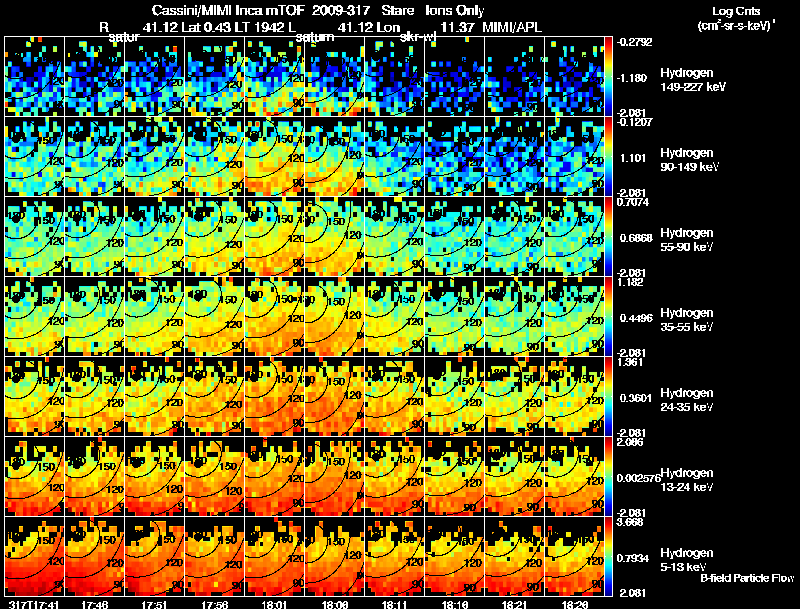Click the 149-227 keV image at 18:16
The height and width of the screenshot is (609, 800).
click(x=455, y=77)
